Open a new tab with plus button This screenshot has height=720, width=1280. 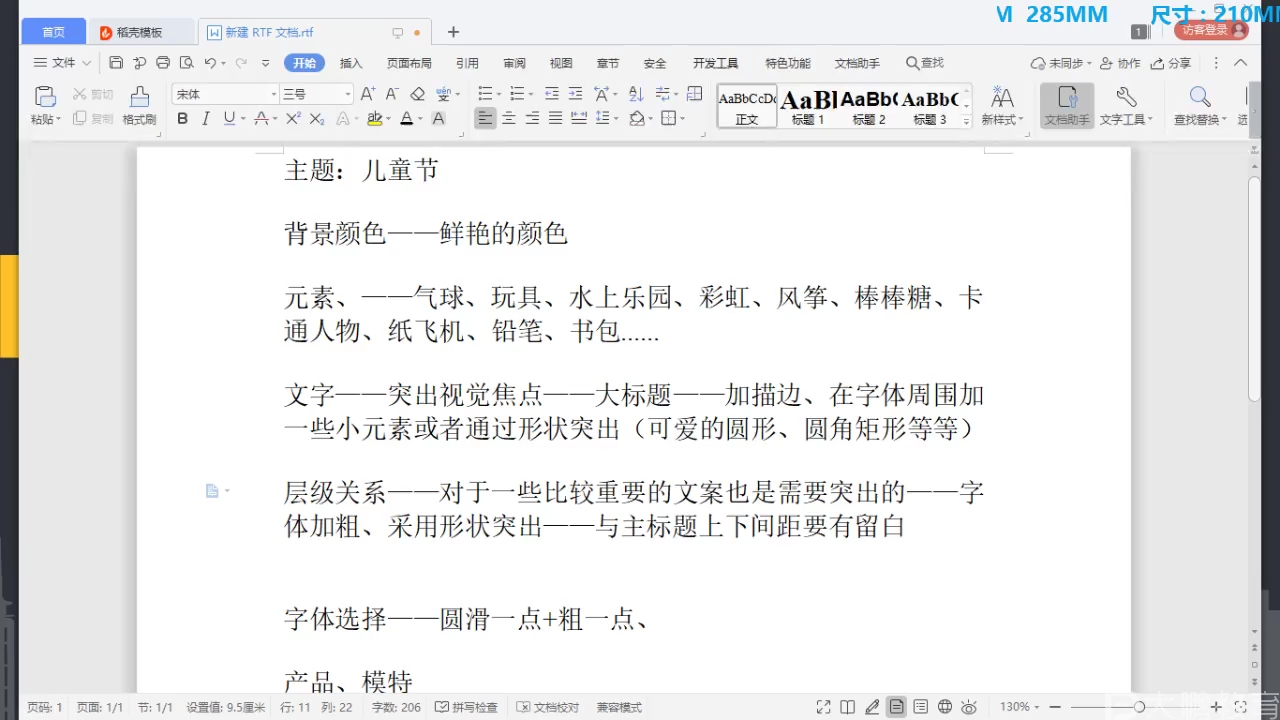[x=453, y=32]
